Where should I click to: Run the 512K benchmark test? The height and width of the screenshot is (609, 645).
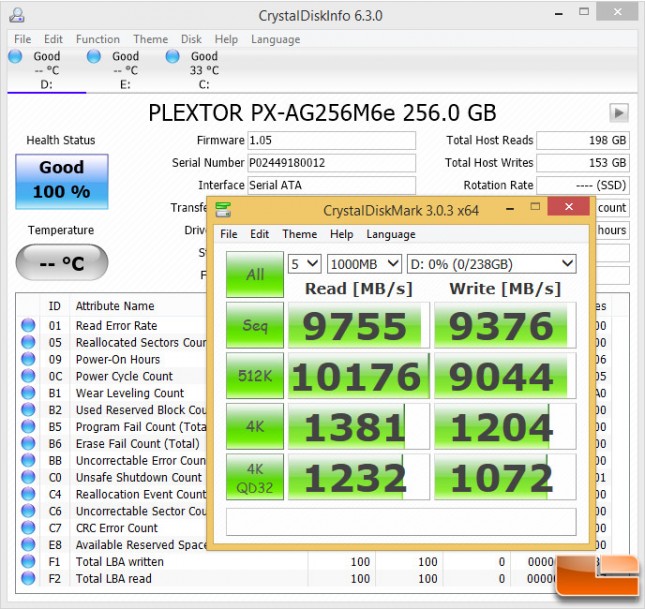(255, 376)
